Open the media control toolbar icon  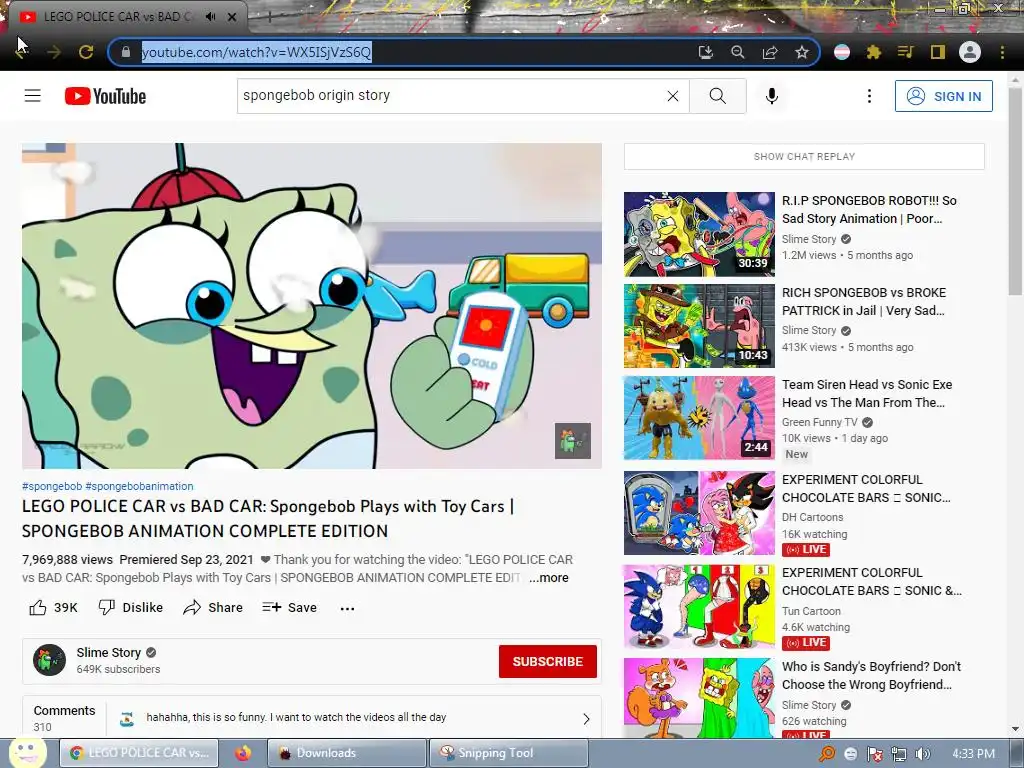905,52
